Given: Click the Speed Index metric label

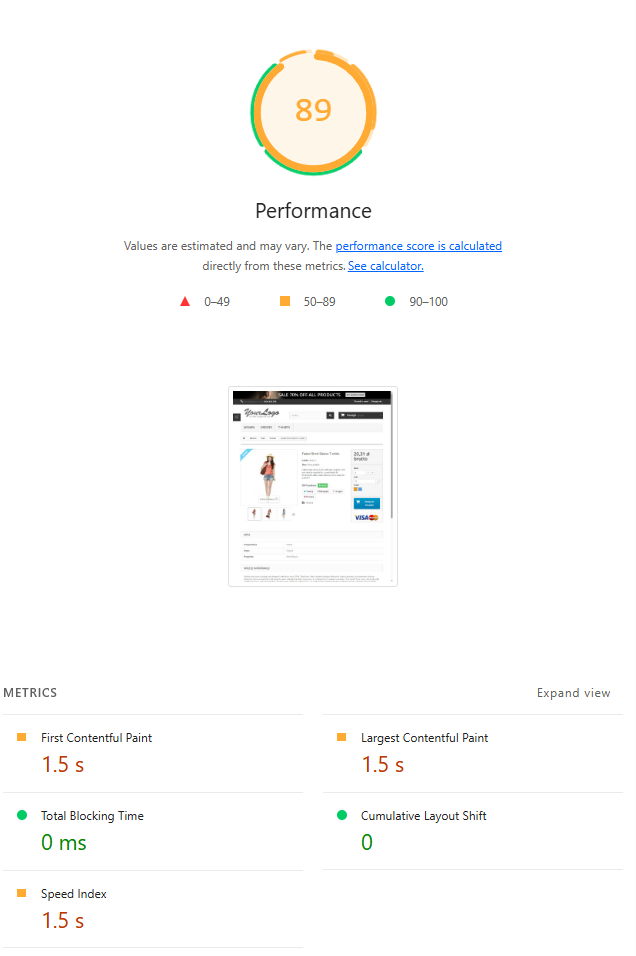Looking at the screenshot, I should click(74, 894).
